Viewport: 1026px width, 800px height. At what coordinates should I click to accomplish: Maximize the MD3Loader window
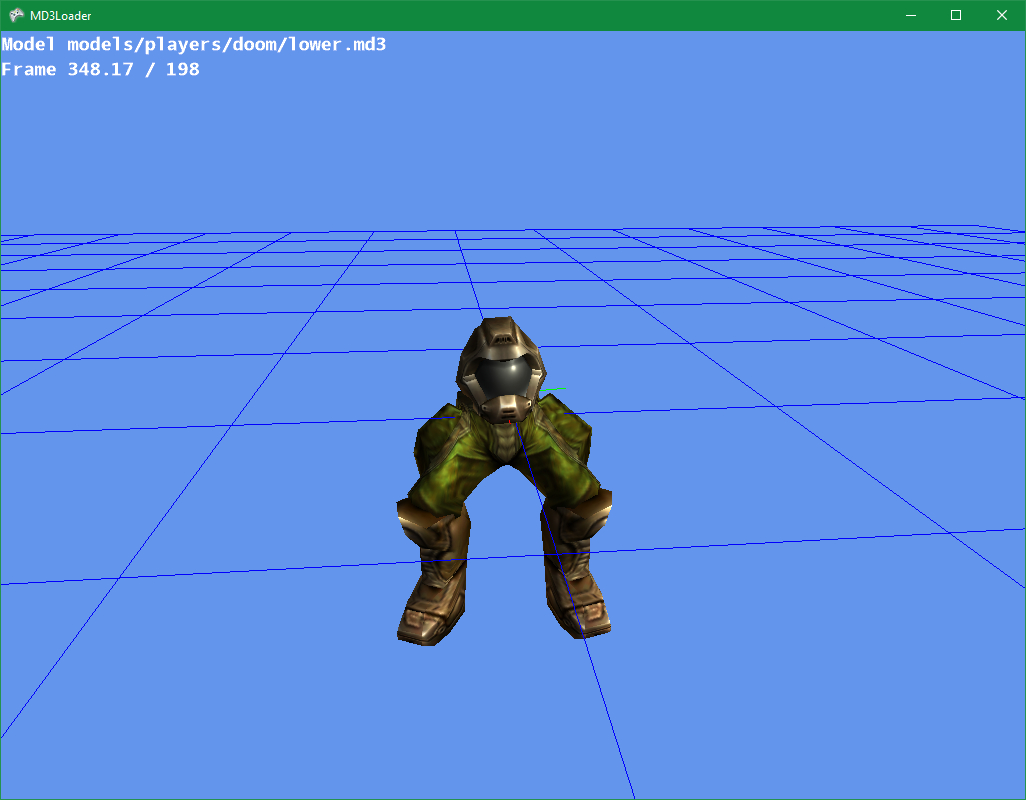pyautogui.click(x=956, y=15)
